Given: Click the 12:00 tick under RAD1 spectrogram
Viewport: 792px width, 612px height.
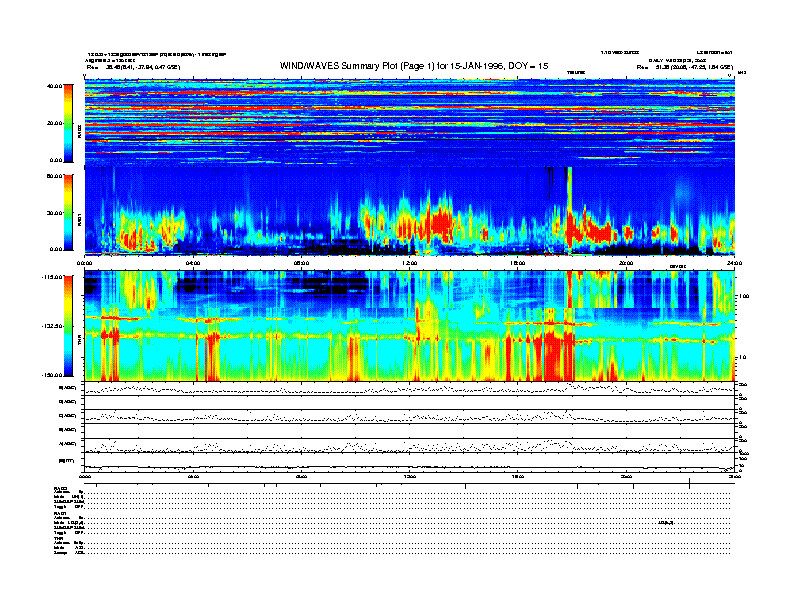Looking at the screenshot, I should (x=410, y=263).
